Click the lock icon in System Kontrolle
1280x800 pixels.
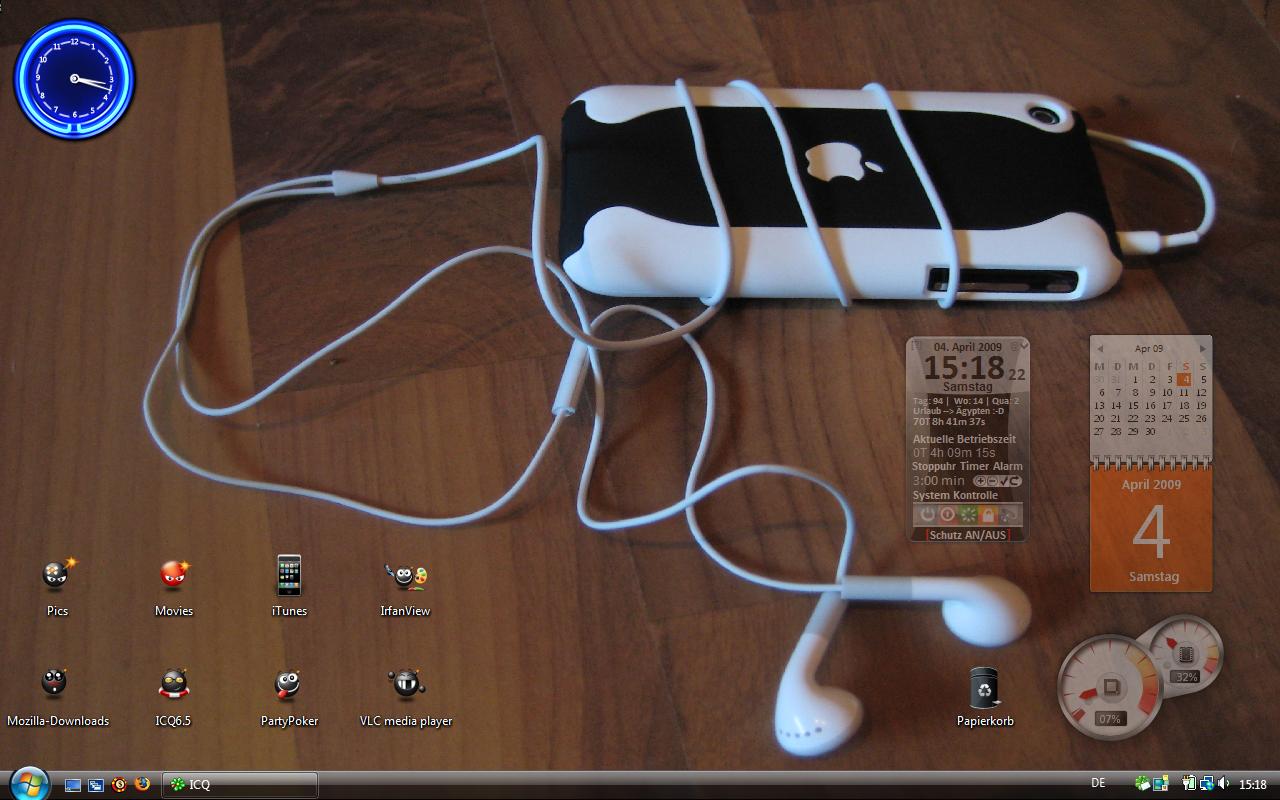tap(989, 515)
